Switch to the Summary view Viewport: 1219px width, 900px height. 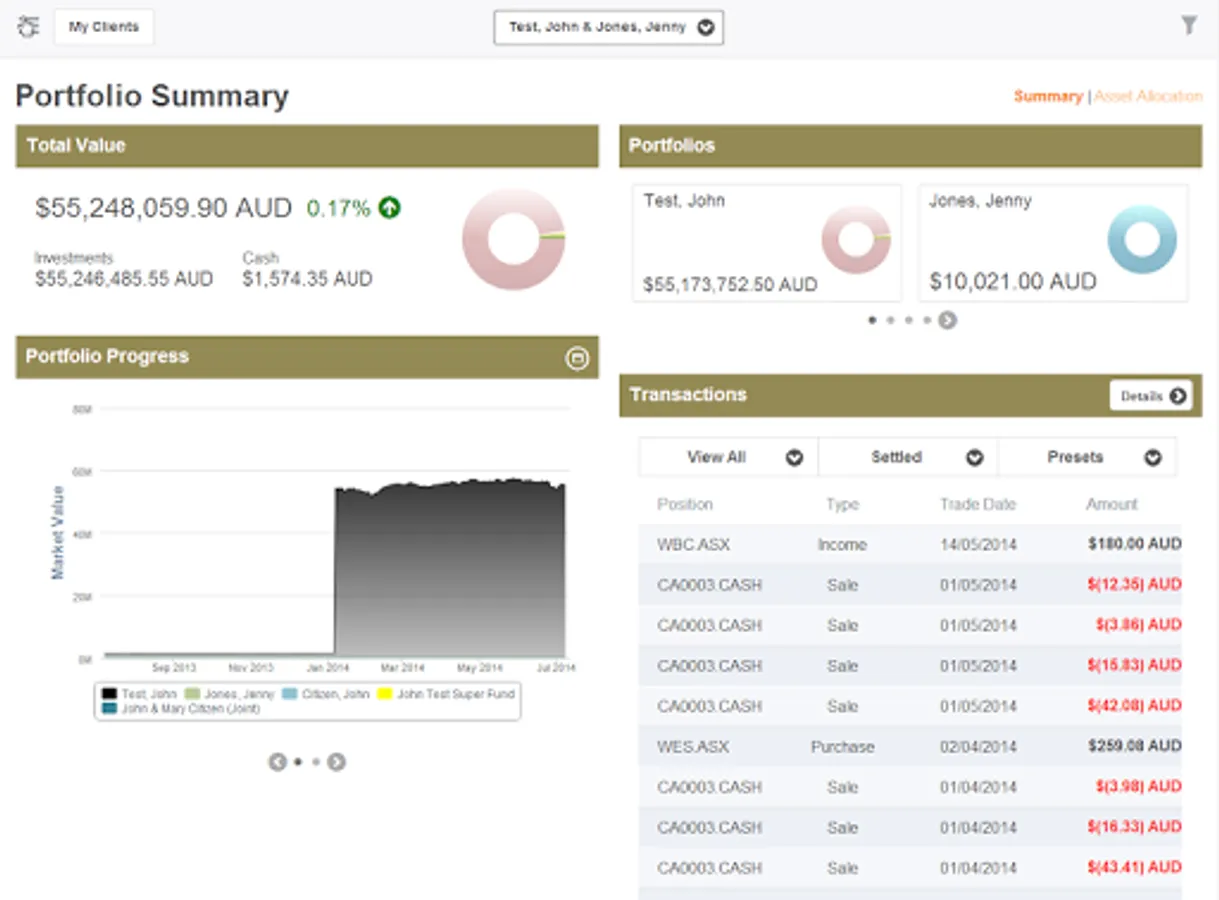(x=1048, y=96)
